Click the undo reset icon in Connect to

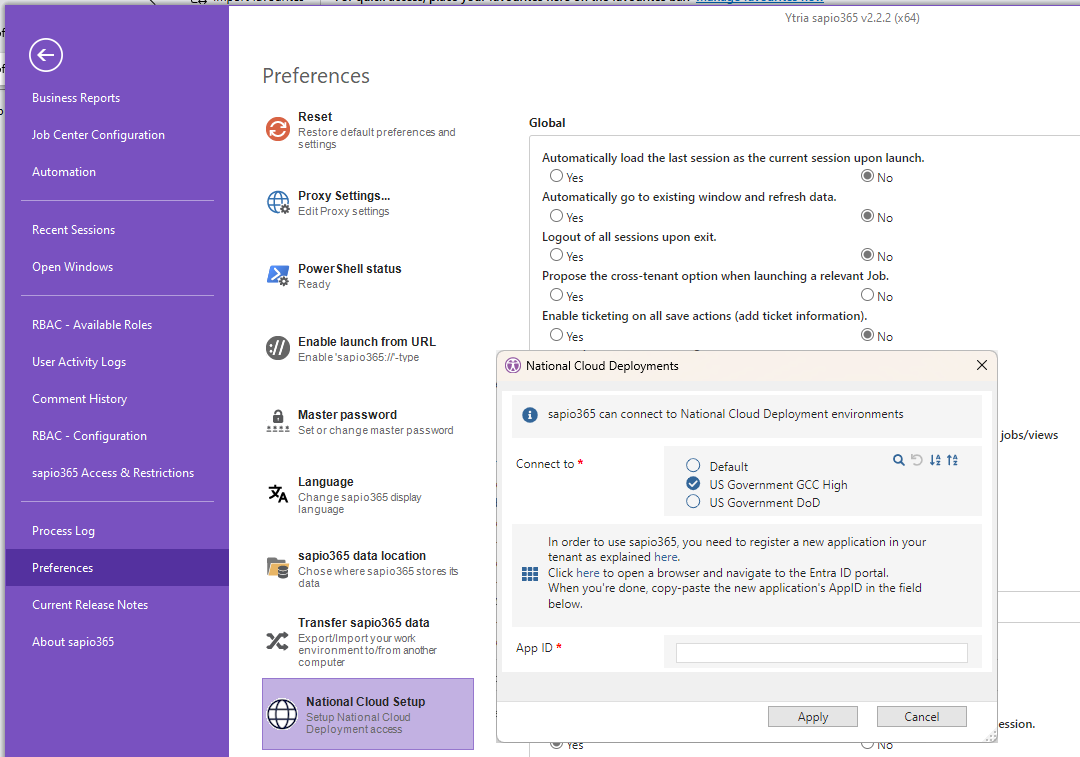click(x=917, y=460)
